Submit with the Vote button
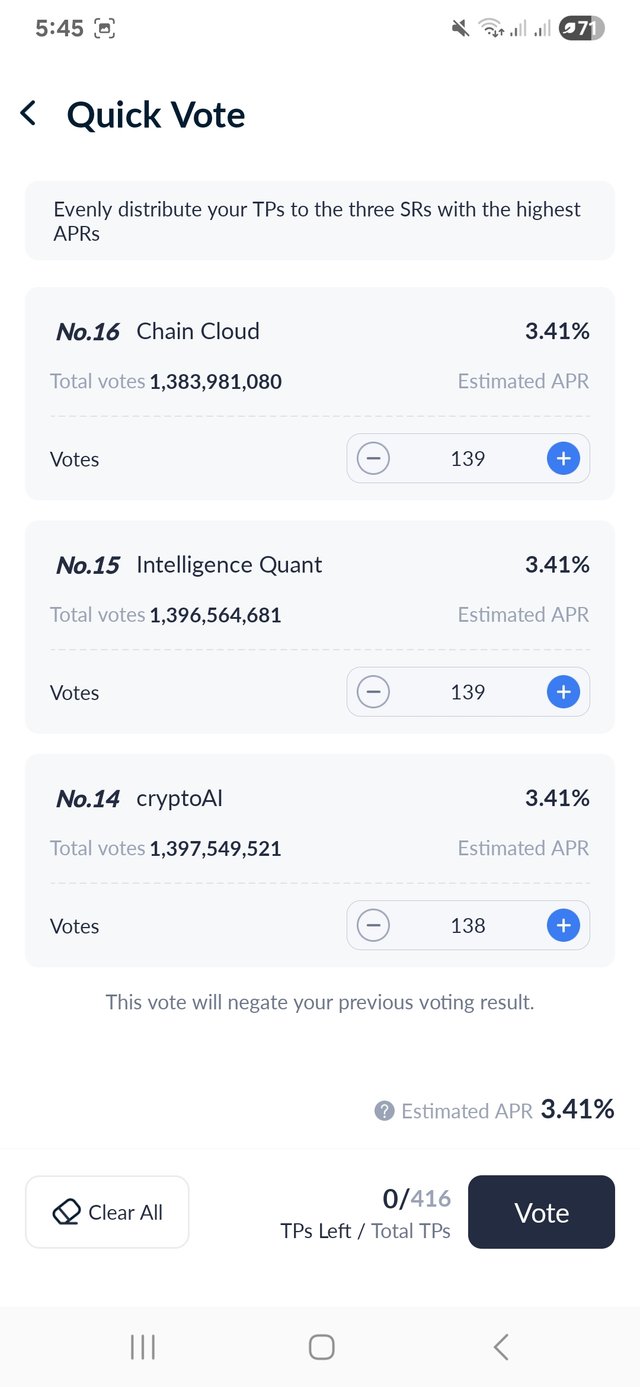 coord(541,1212)
